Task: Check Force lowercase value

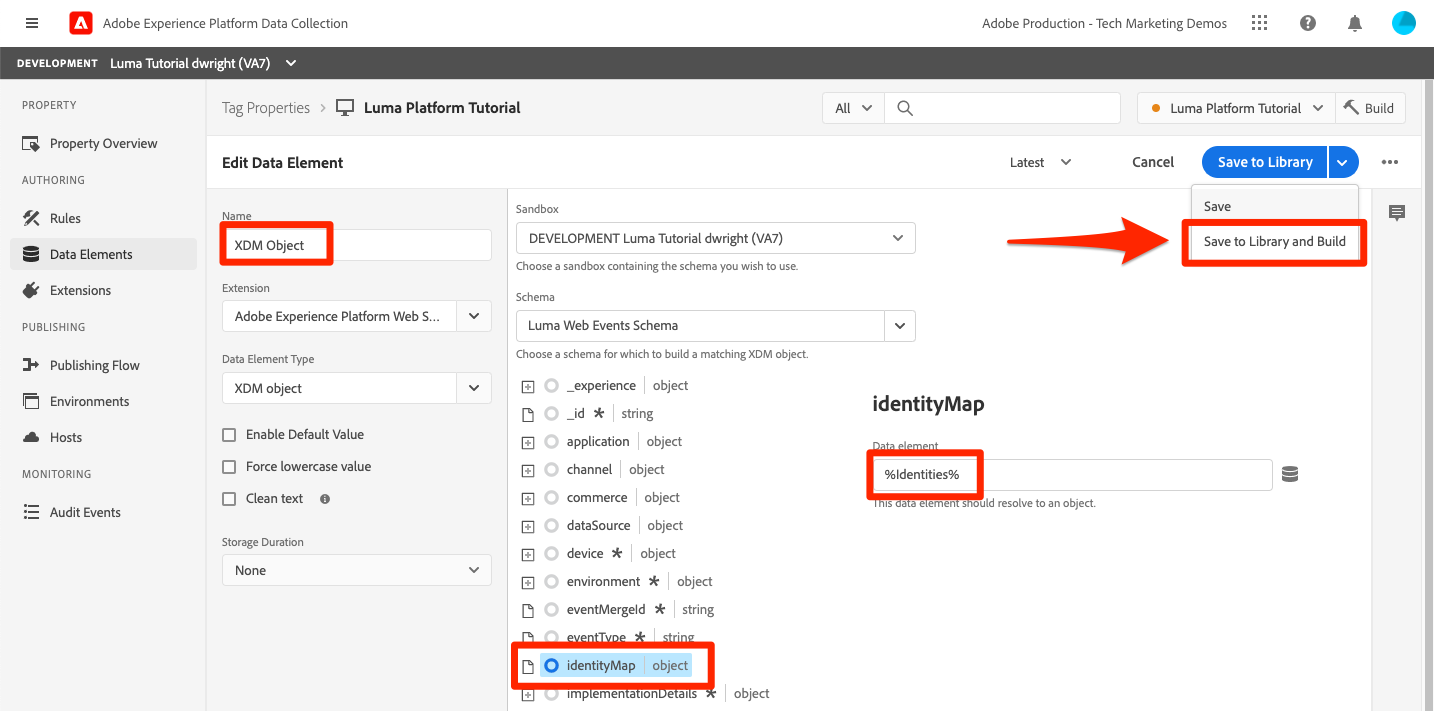Action: click(x=229, y=467)
